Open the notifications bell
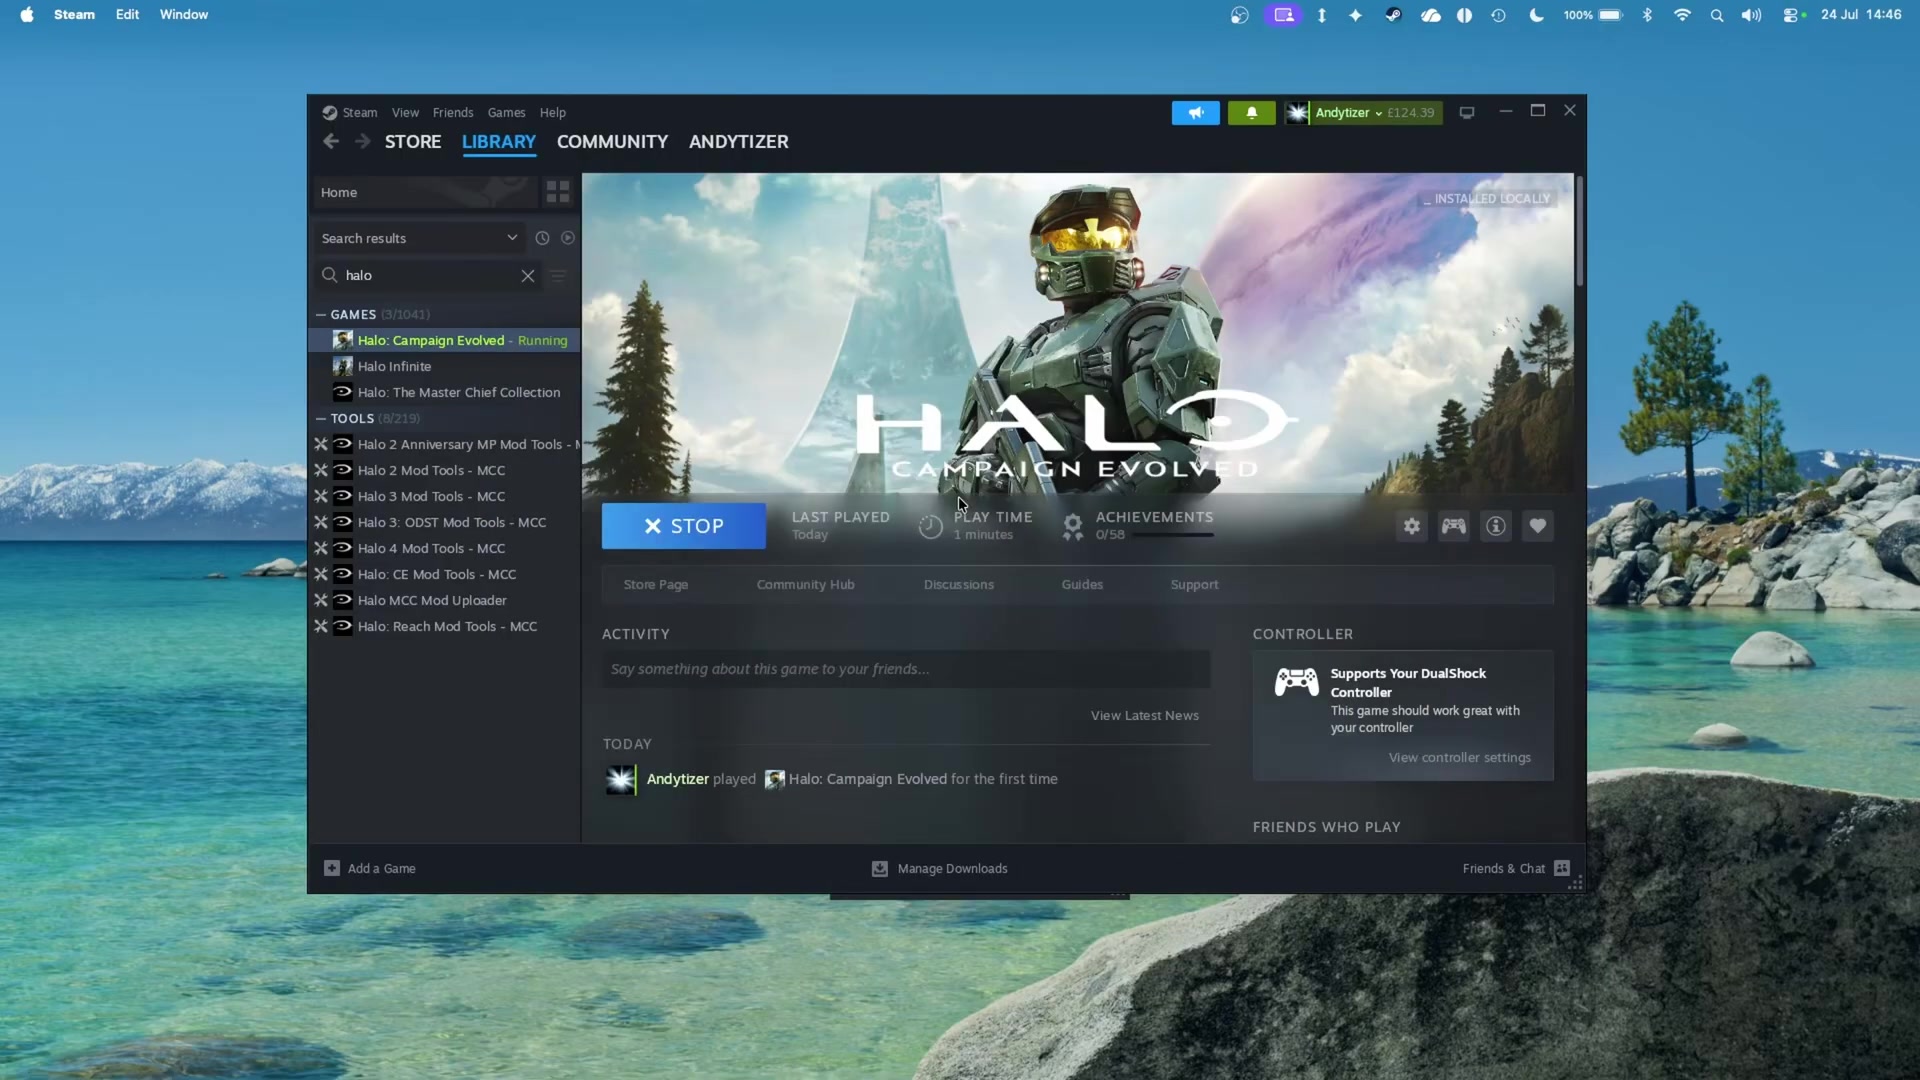Screen dimensions: 1920x1080 point(1251,113)
